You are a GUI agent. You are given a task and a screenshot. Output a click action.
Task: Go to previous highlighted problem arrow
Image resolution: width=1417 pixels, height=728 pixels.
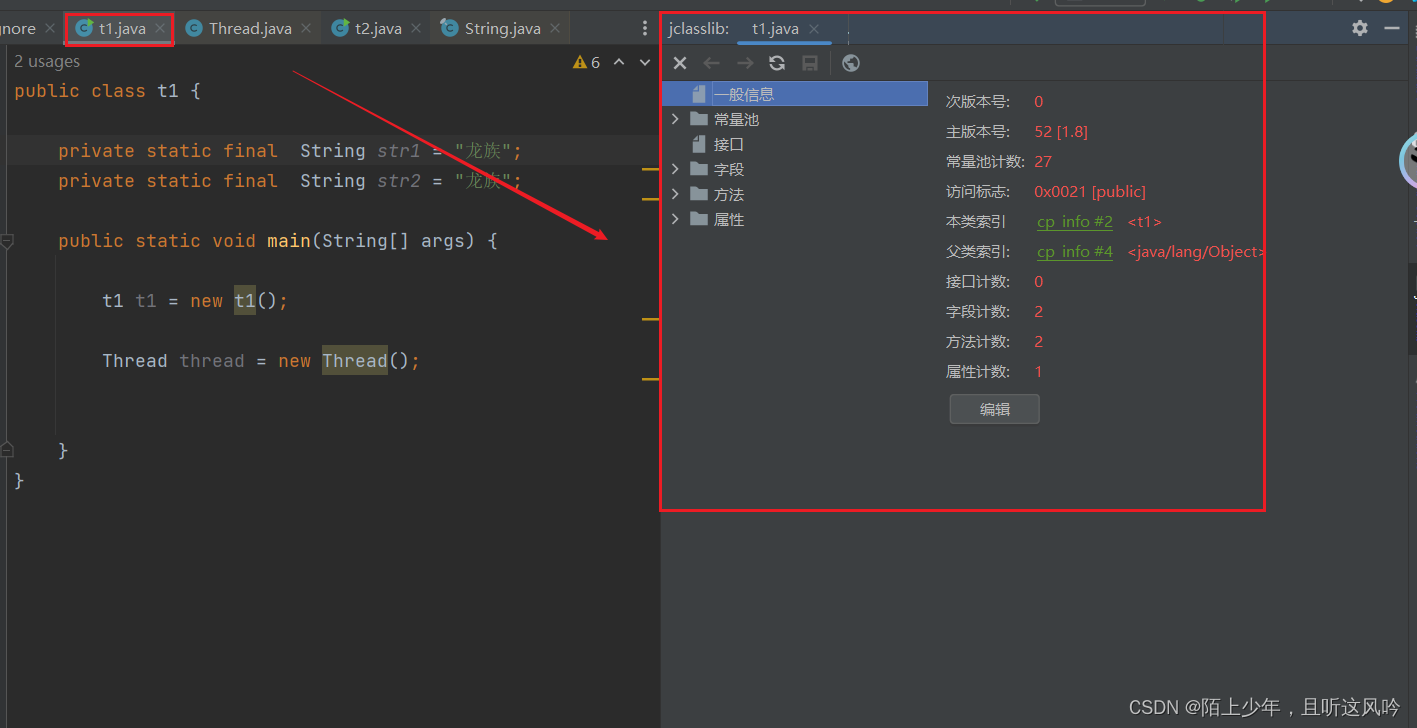click(619, 62)
